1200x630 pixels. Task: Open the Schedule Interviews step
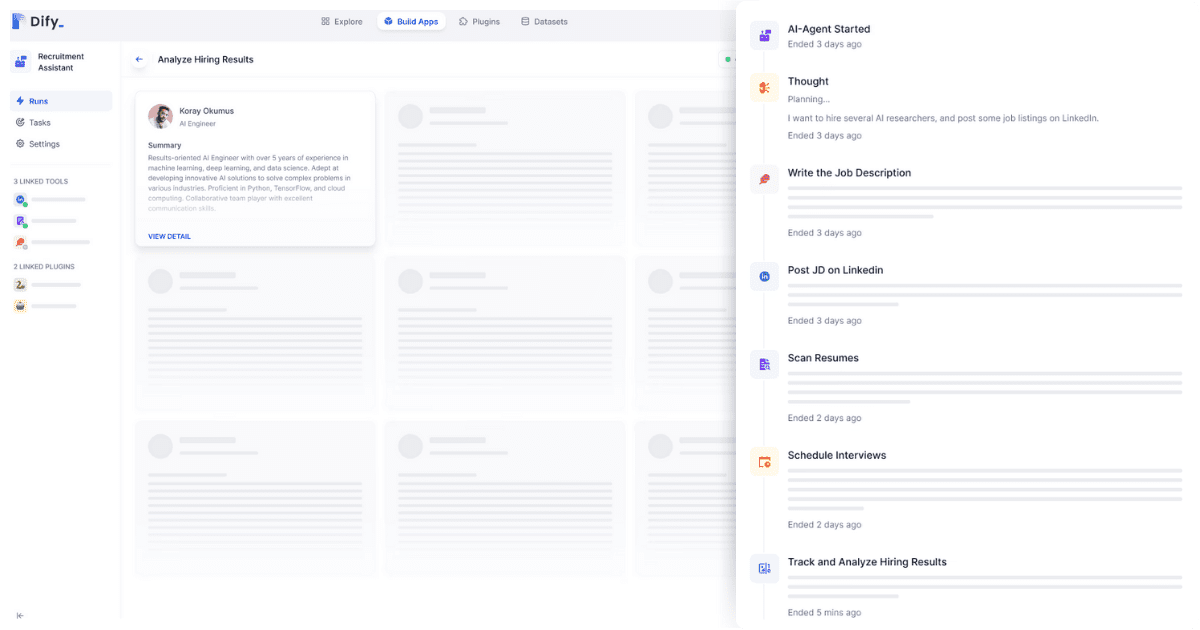pos(837,455)
